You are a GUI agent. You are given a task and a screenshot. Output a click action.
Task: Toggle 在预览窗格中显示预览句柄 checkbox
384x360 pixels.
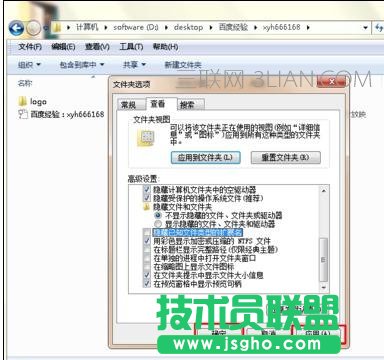pos(147,284)
